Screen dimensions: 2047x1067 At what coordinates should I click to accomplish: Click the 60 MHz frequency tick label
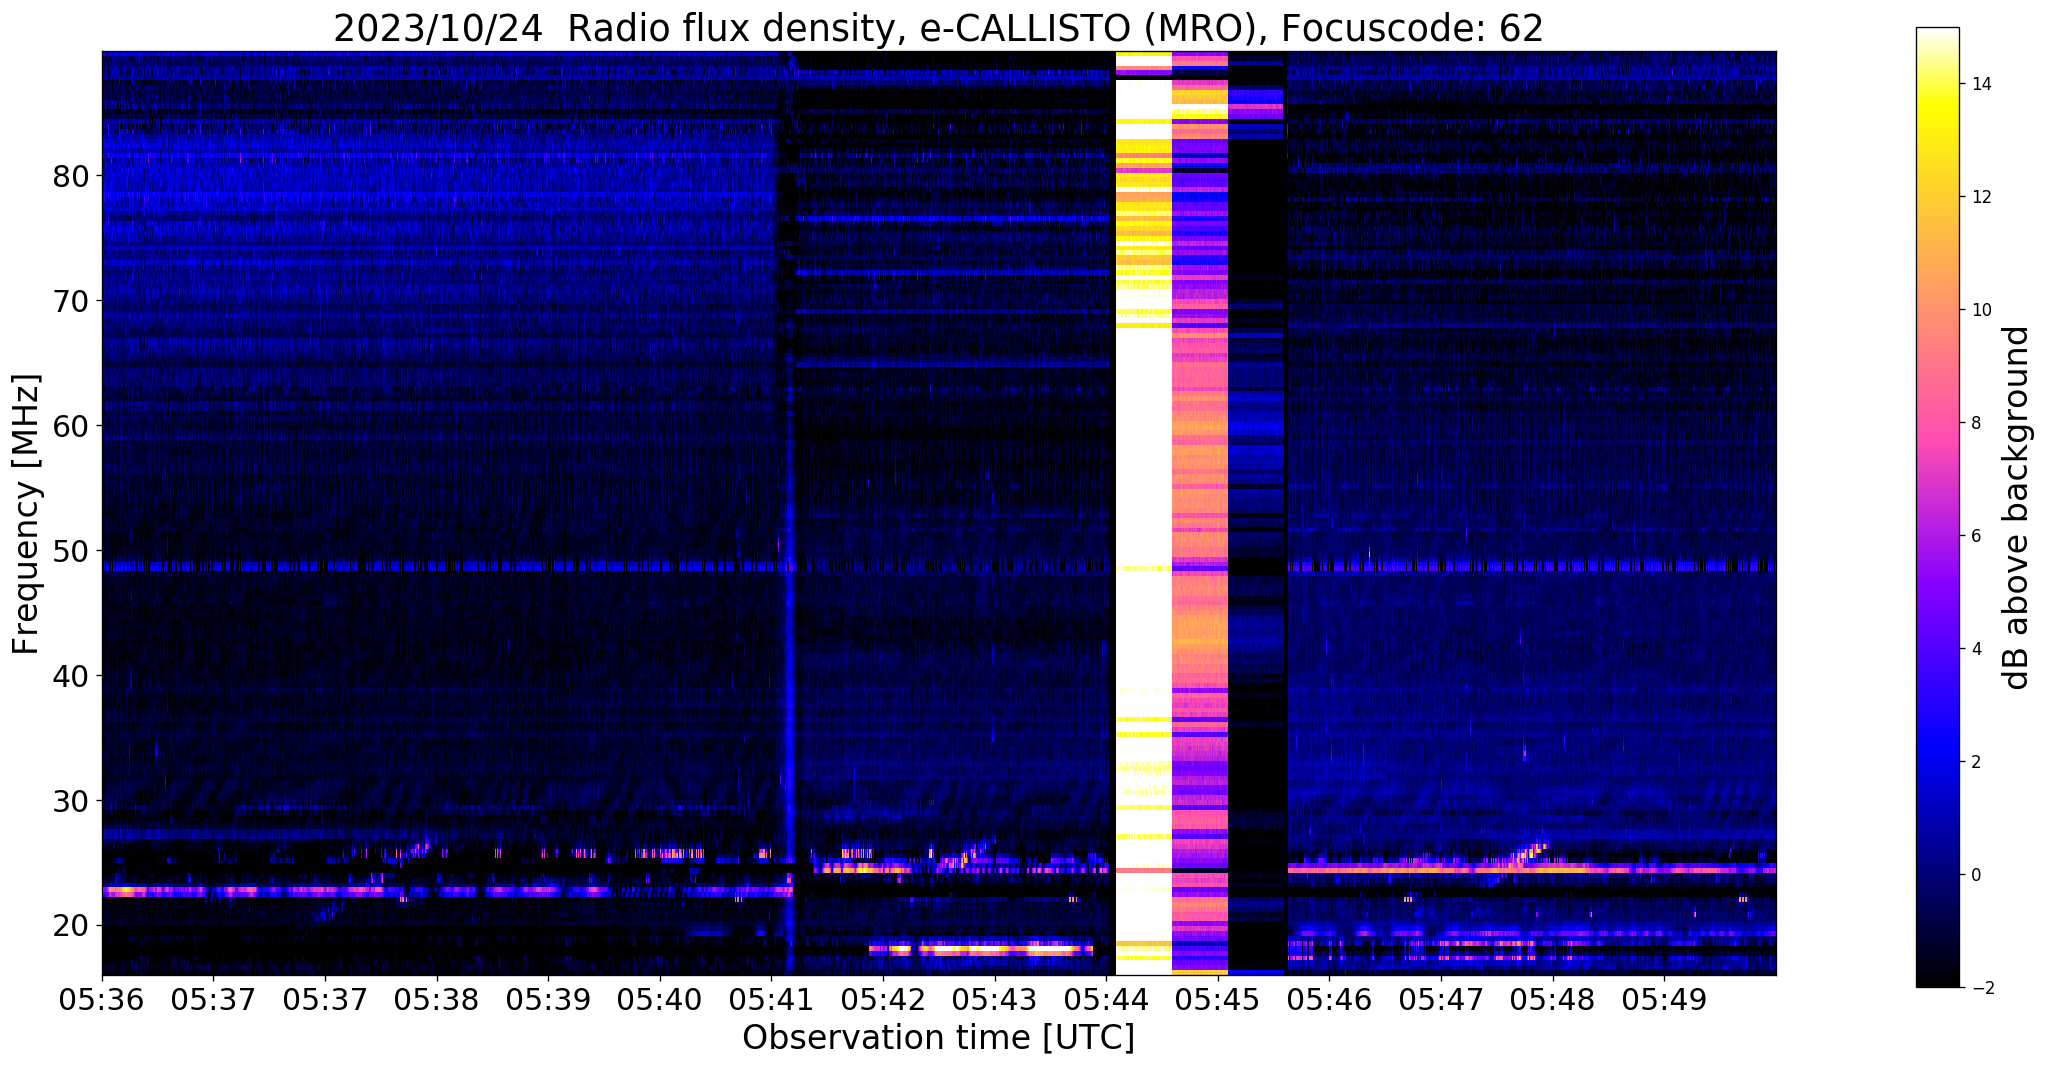(71, 426)
